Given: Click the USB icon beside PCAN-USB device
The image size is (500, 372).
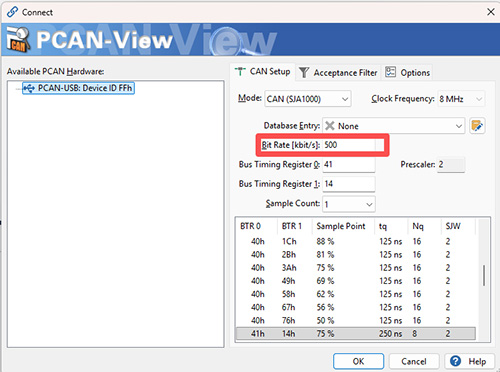Looking at the screenshot, I should (x=29, y=88).
